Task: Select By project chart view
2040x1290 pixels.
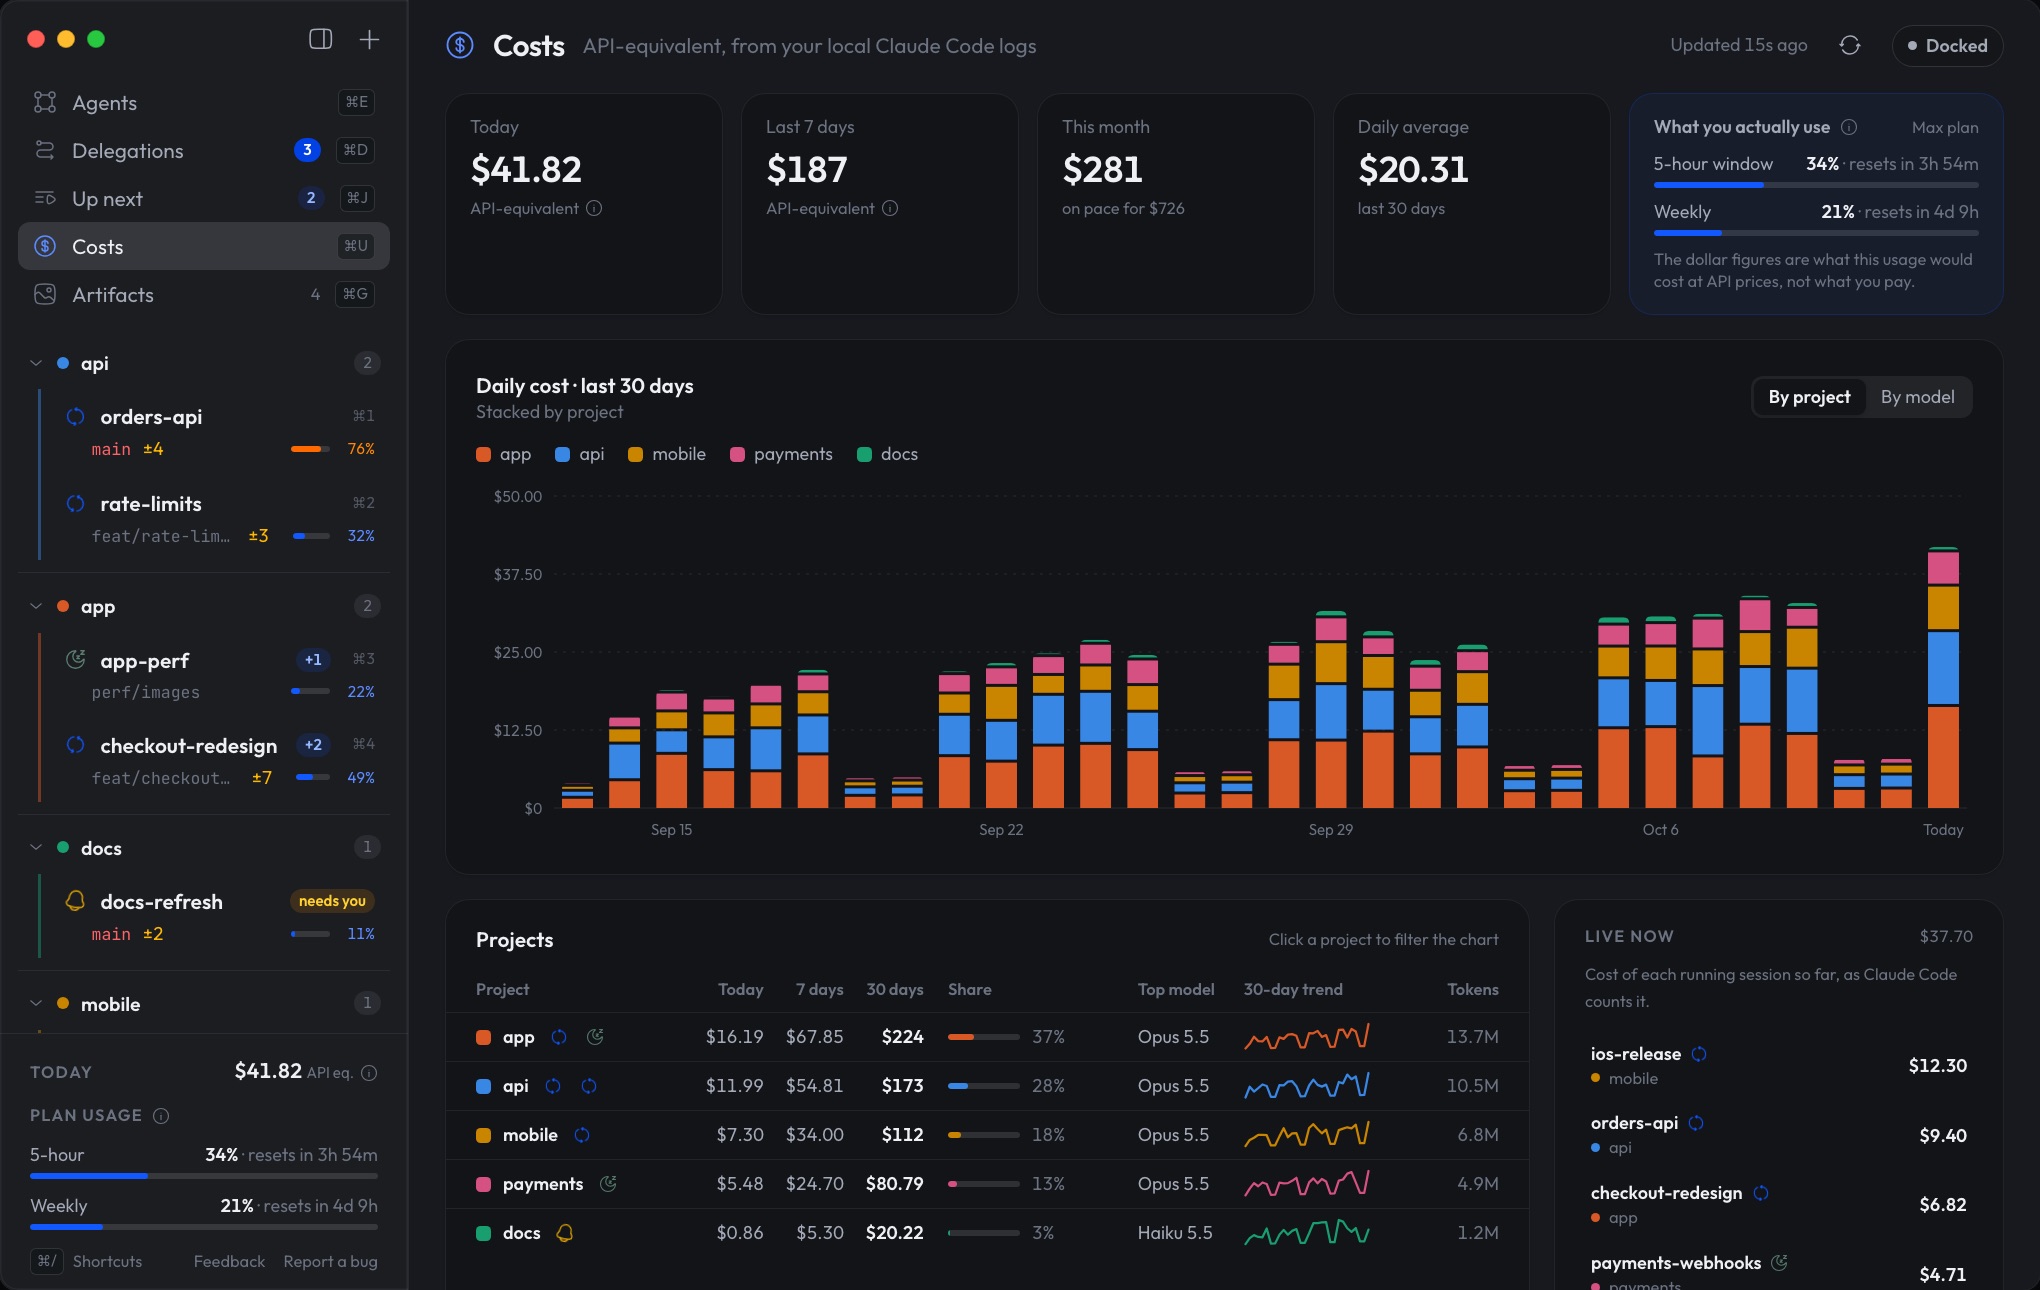Action: (x=1809, y=397)
